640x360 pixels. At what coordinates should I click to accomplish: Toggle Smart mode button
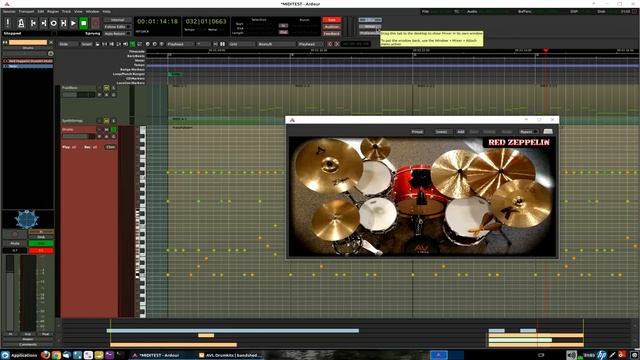coord(87,44)
